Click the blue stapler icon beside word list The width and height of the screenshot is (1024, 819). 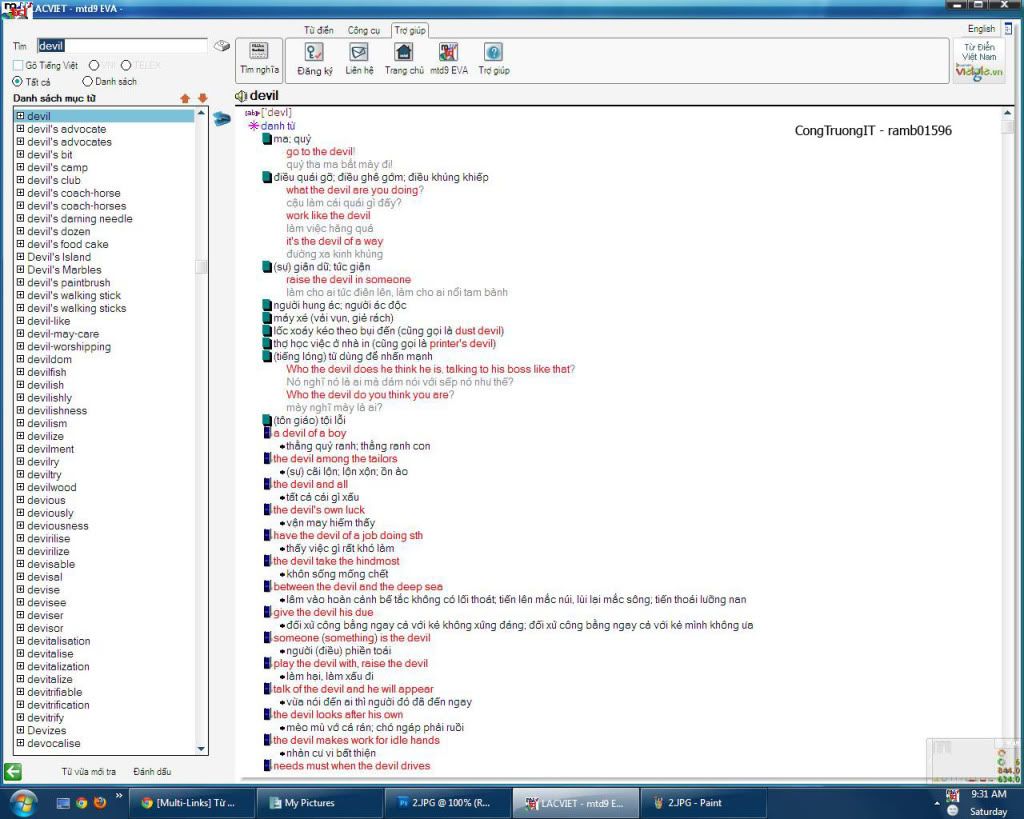tap(222, 119)
